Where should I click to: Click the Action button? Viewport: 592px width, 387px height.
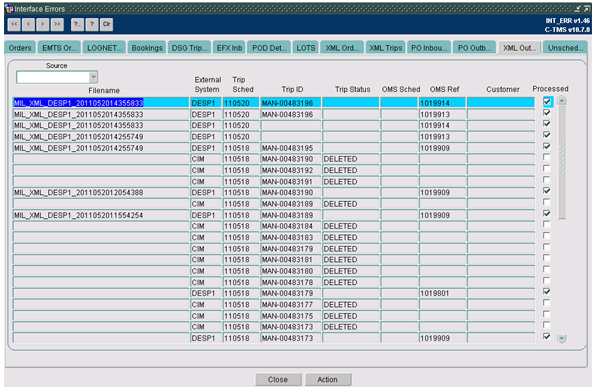pyautogui.click(x=328, y=379)
